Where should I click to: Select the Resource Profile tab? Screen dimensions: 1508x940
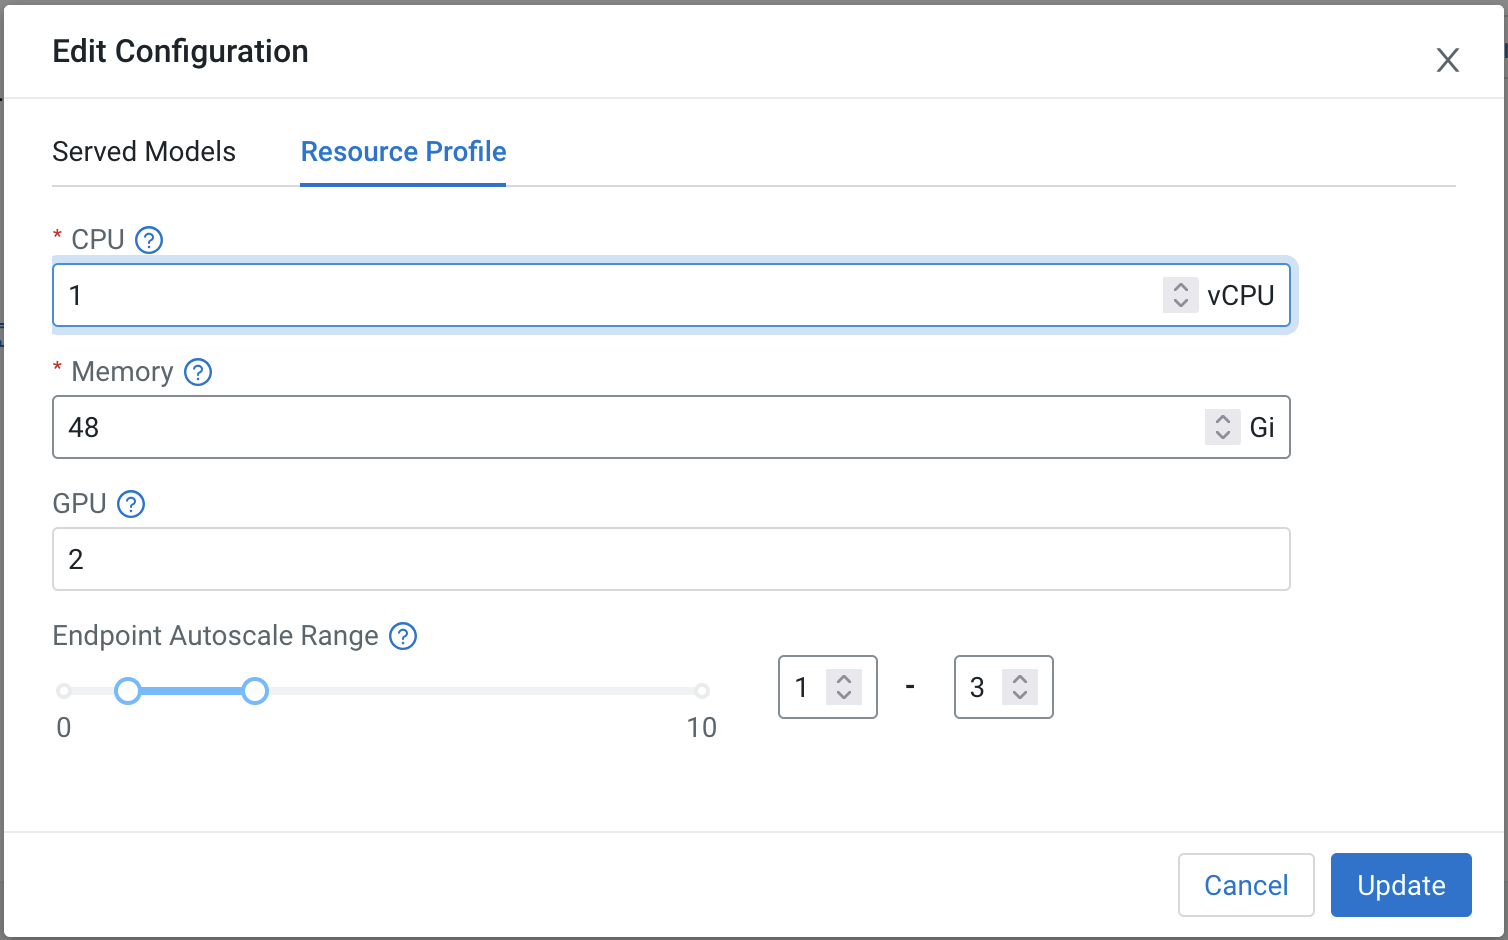403,152
